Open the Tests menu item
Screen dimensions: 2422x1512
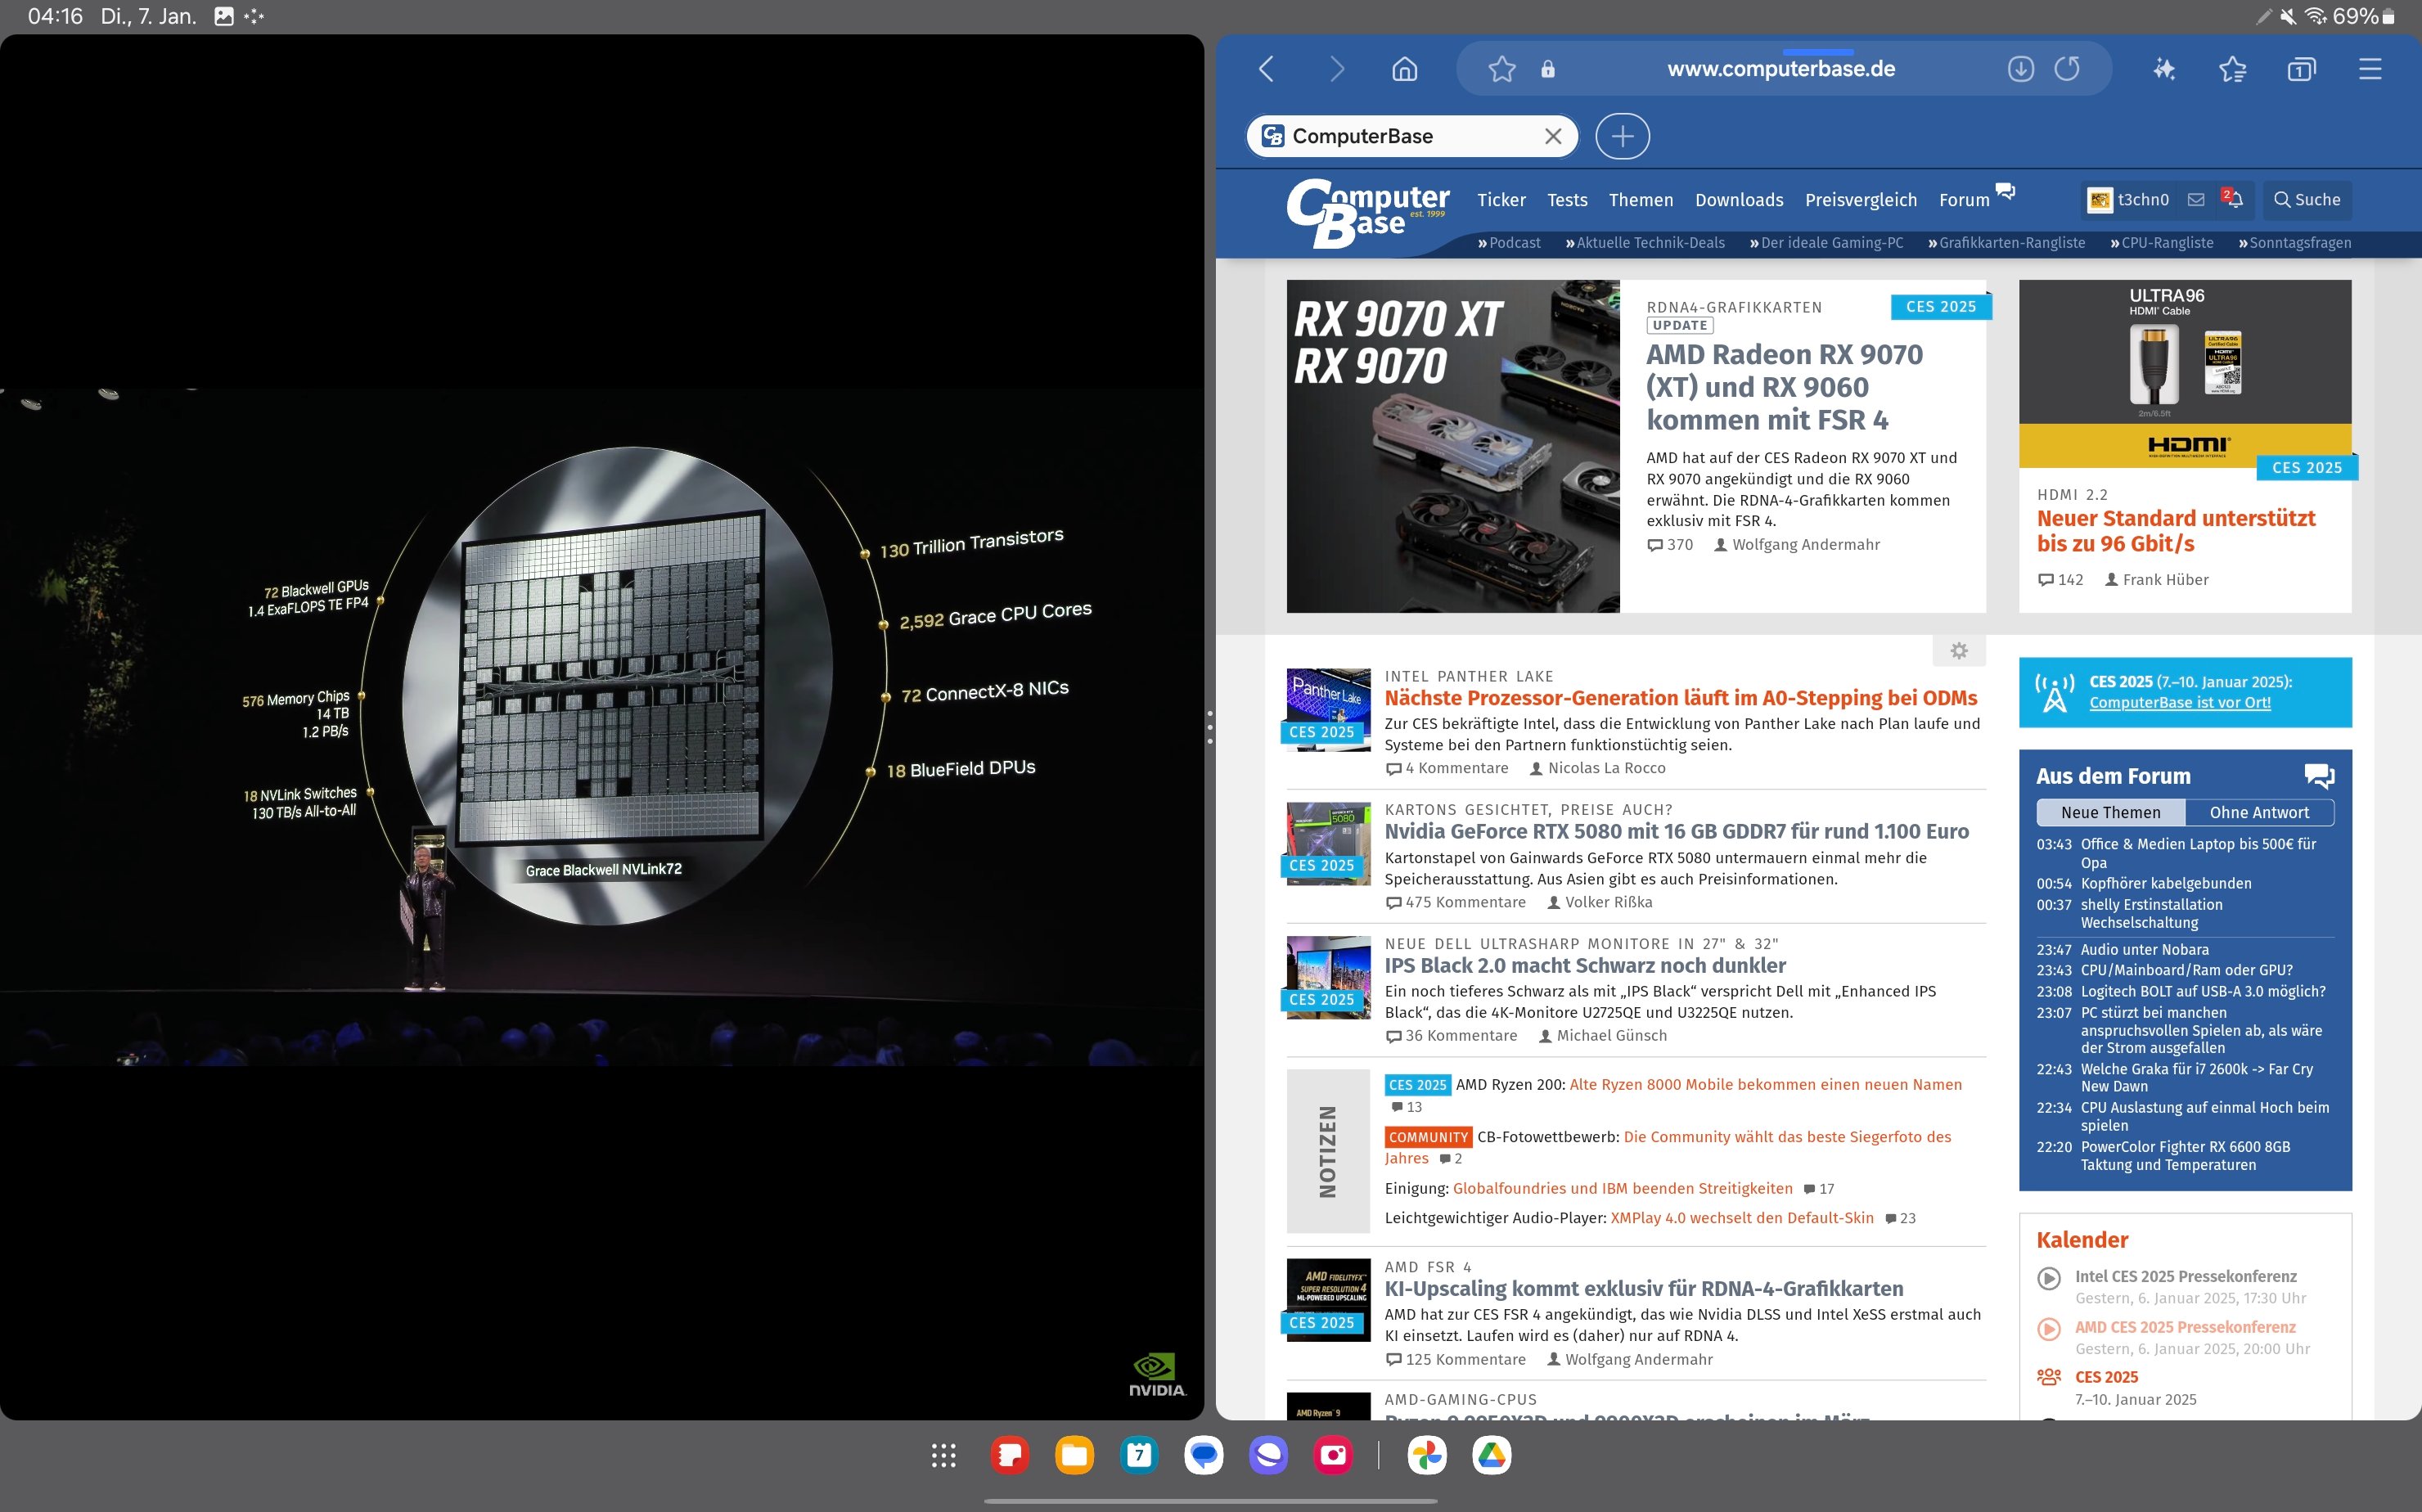[x=1566, y=200]
